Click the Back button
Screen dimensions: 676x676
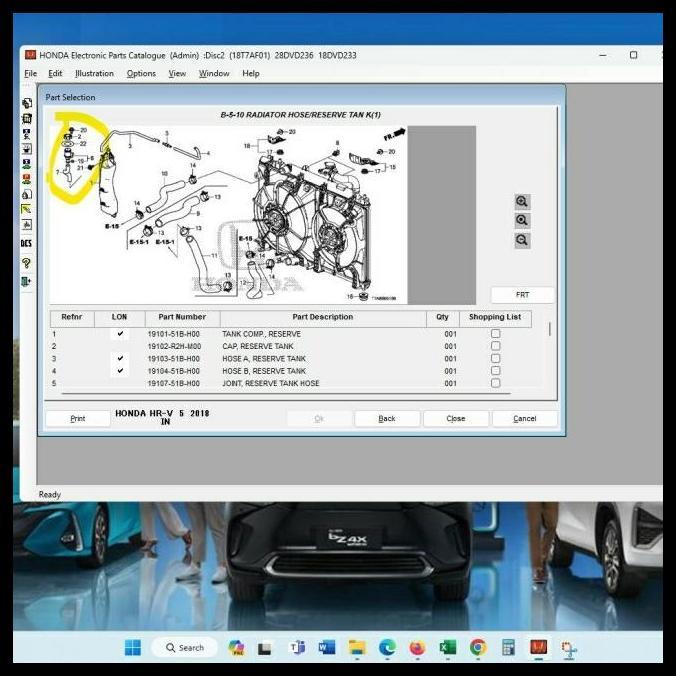tap(387, 419)
